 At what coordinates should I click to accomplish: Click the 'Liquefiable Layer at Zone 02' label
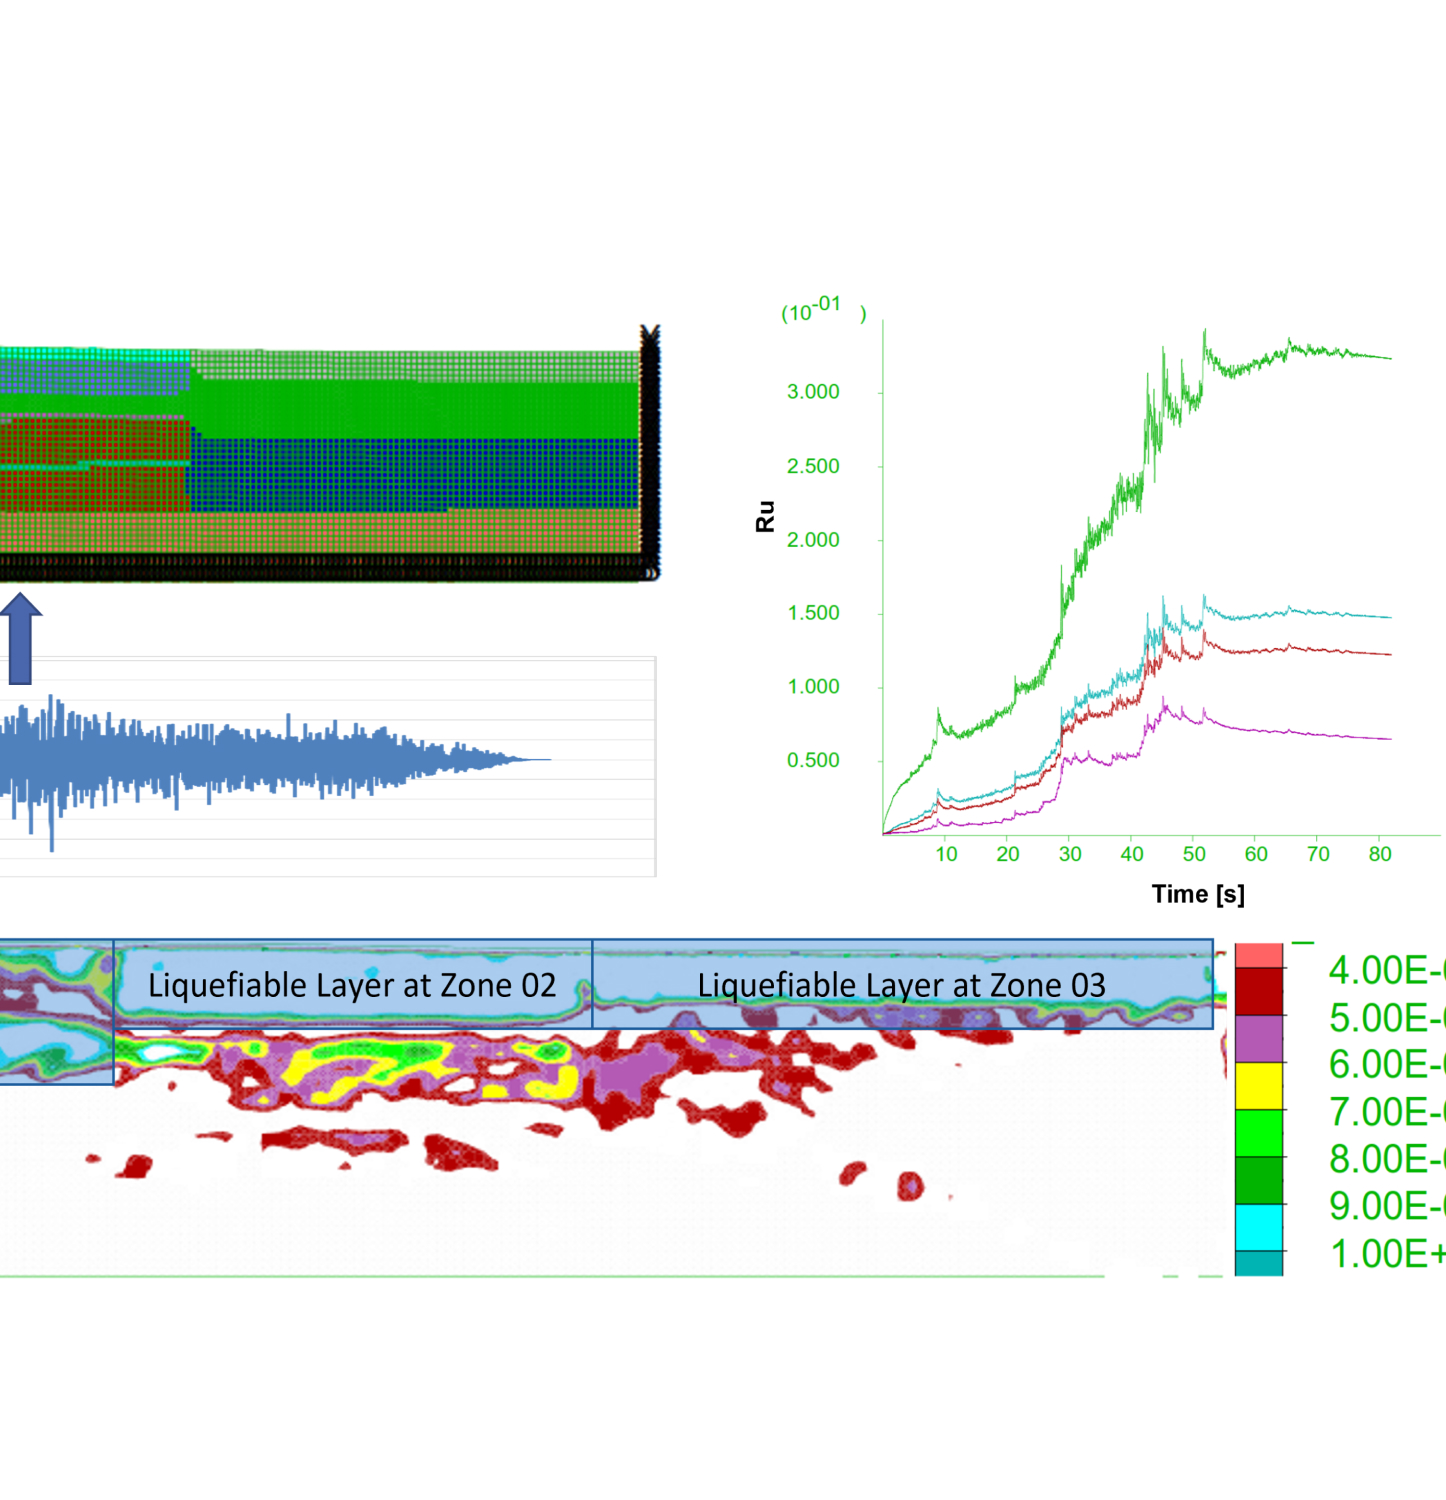click(x=352, y=985)
